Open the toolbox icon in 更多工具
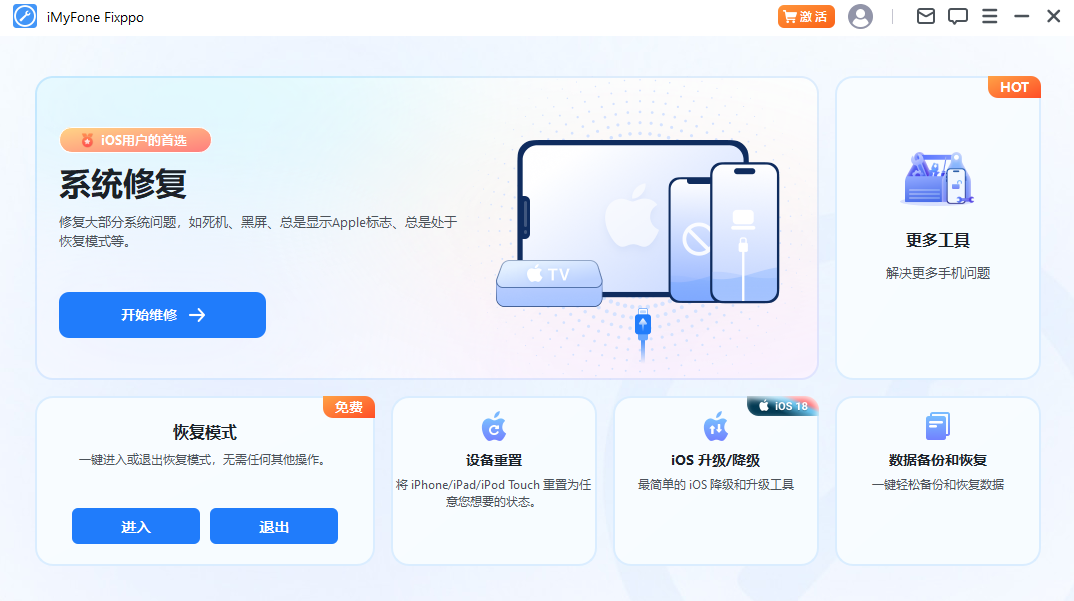 click(x=937, y=178)
